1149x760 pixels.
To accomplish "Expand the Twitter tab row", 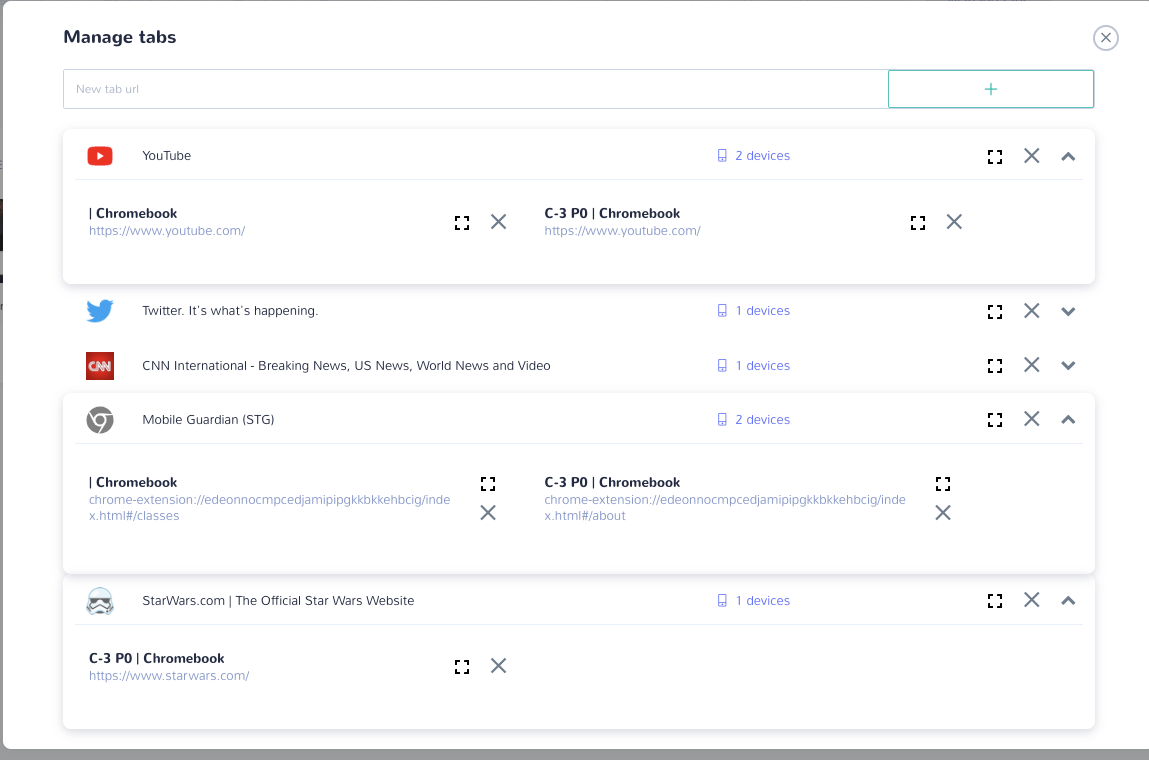I will (1068, 311).
